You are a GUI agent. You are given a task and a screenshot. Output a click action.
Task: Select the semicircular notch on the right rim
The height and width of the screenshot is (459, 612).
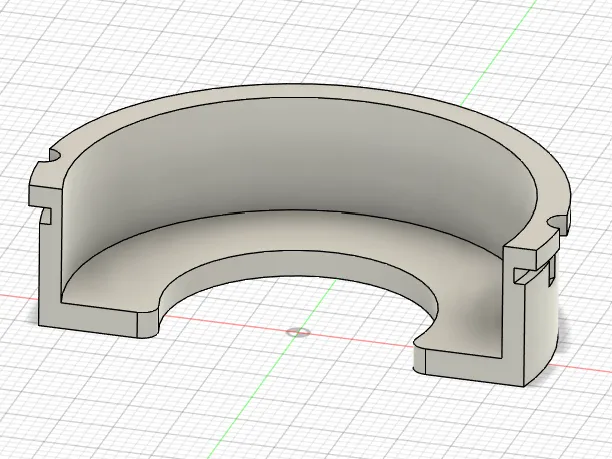tap(557, 223)
